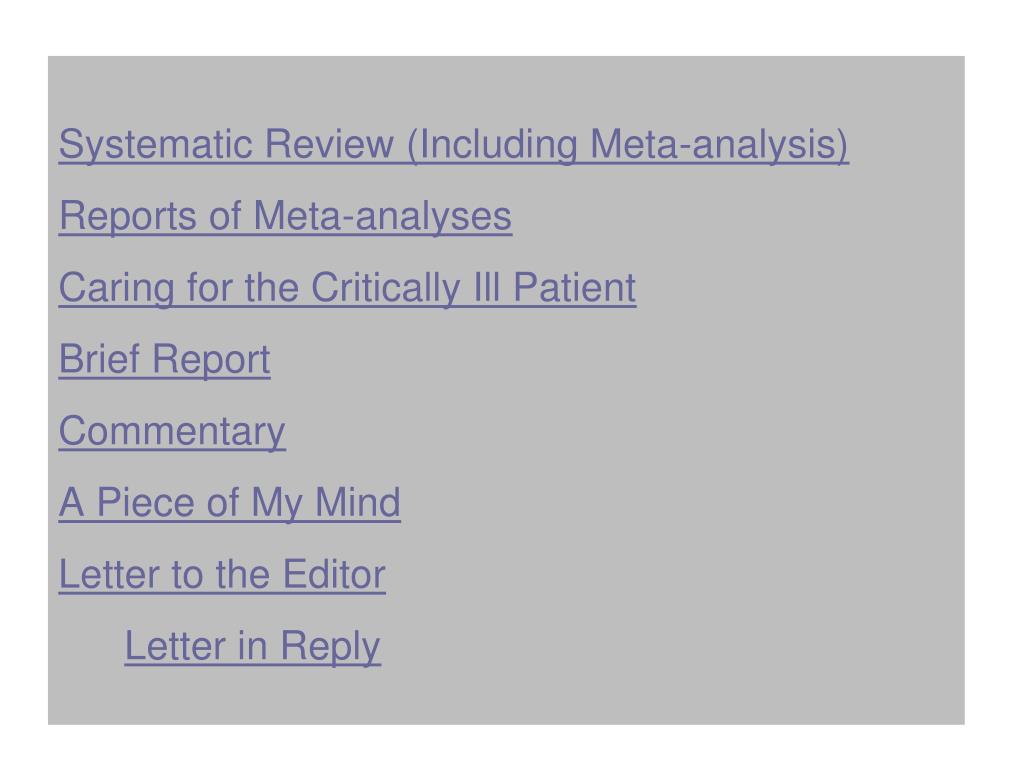Click the Letter to the Editor link
This screenshot has height=768, width=1024.
222,575
